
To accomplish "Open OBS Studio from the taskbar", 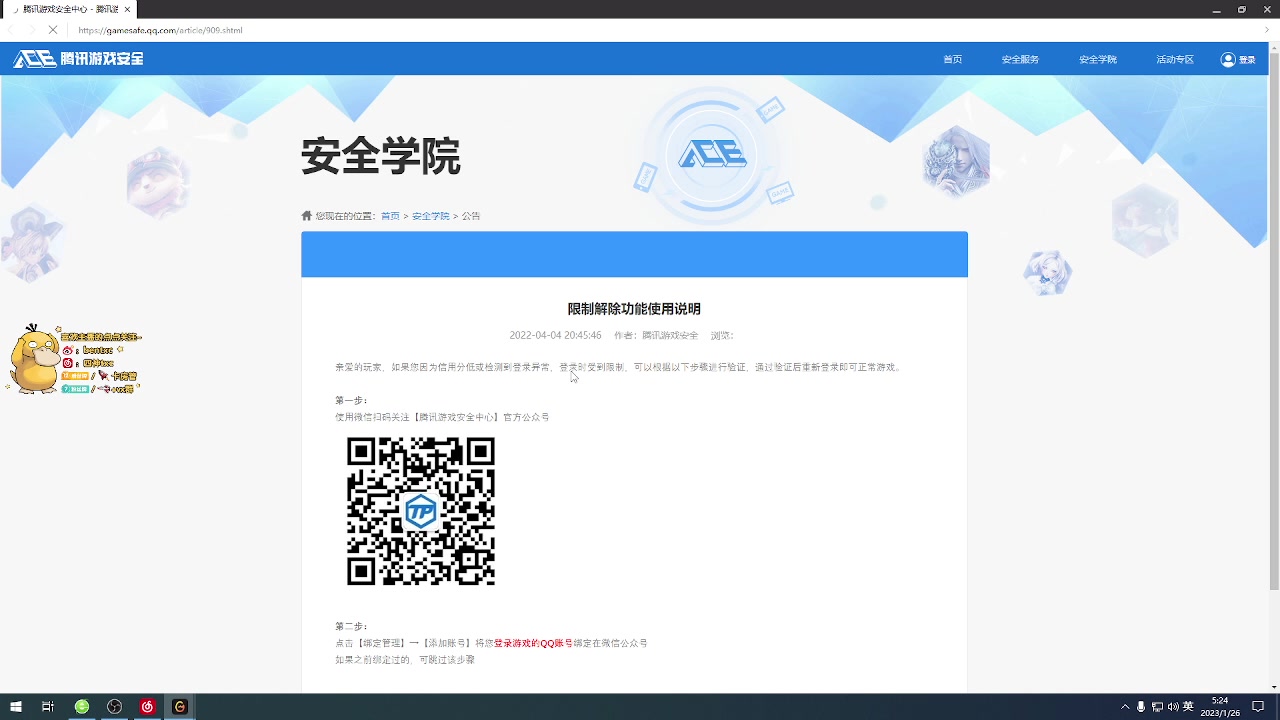I will pos(113,706).
